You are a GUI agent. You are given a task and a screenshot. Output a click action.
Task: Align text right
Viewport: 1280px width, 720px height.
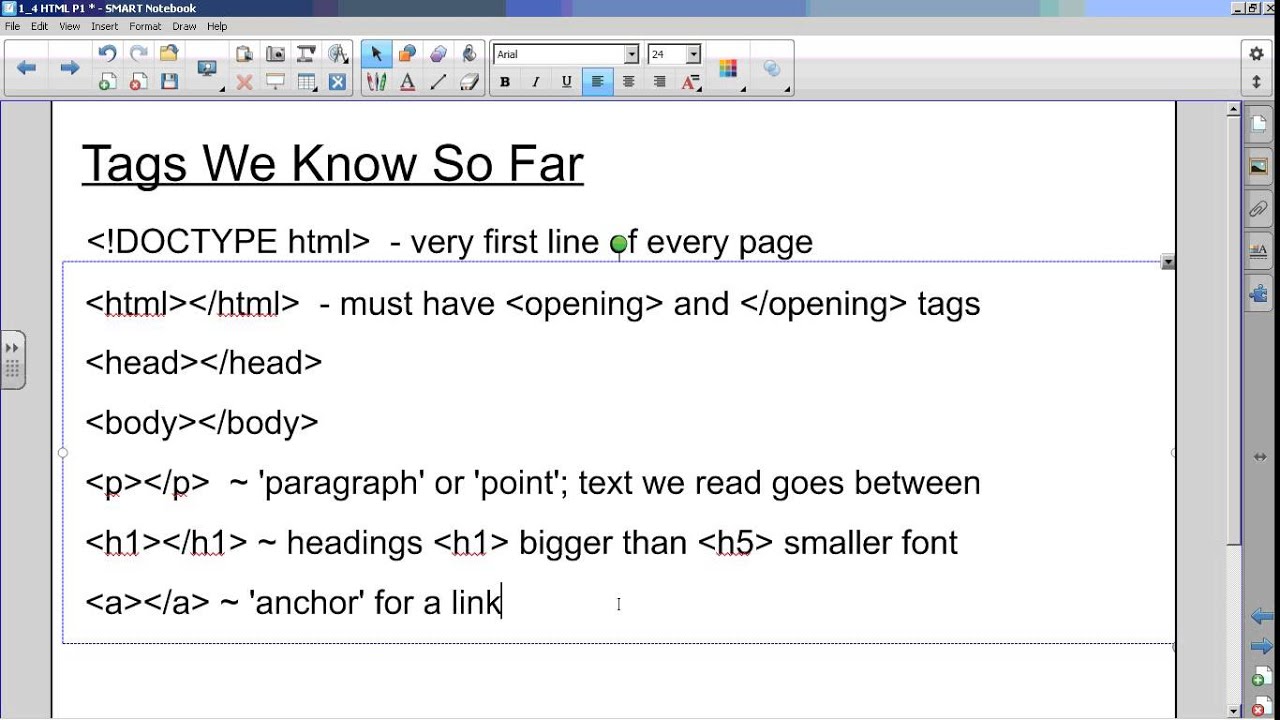click(660, 82)
